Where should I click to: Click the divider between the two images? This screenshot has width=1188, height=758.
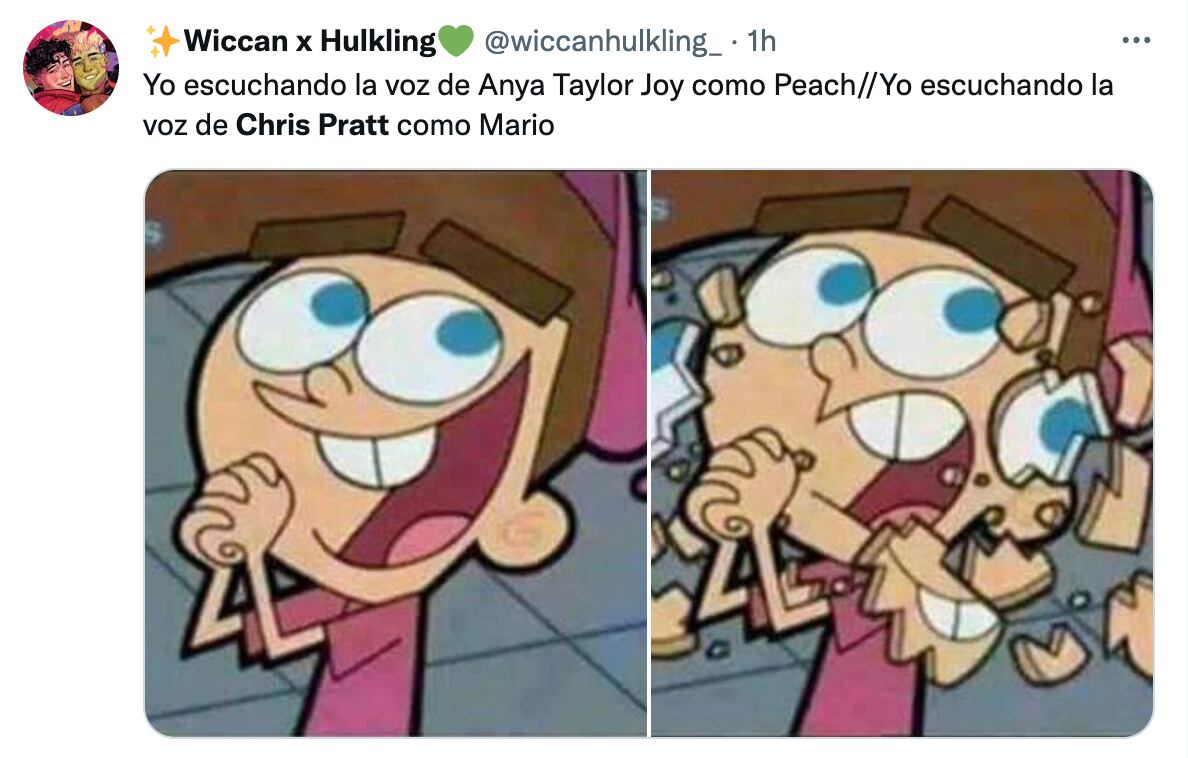[649, 453]
